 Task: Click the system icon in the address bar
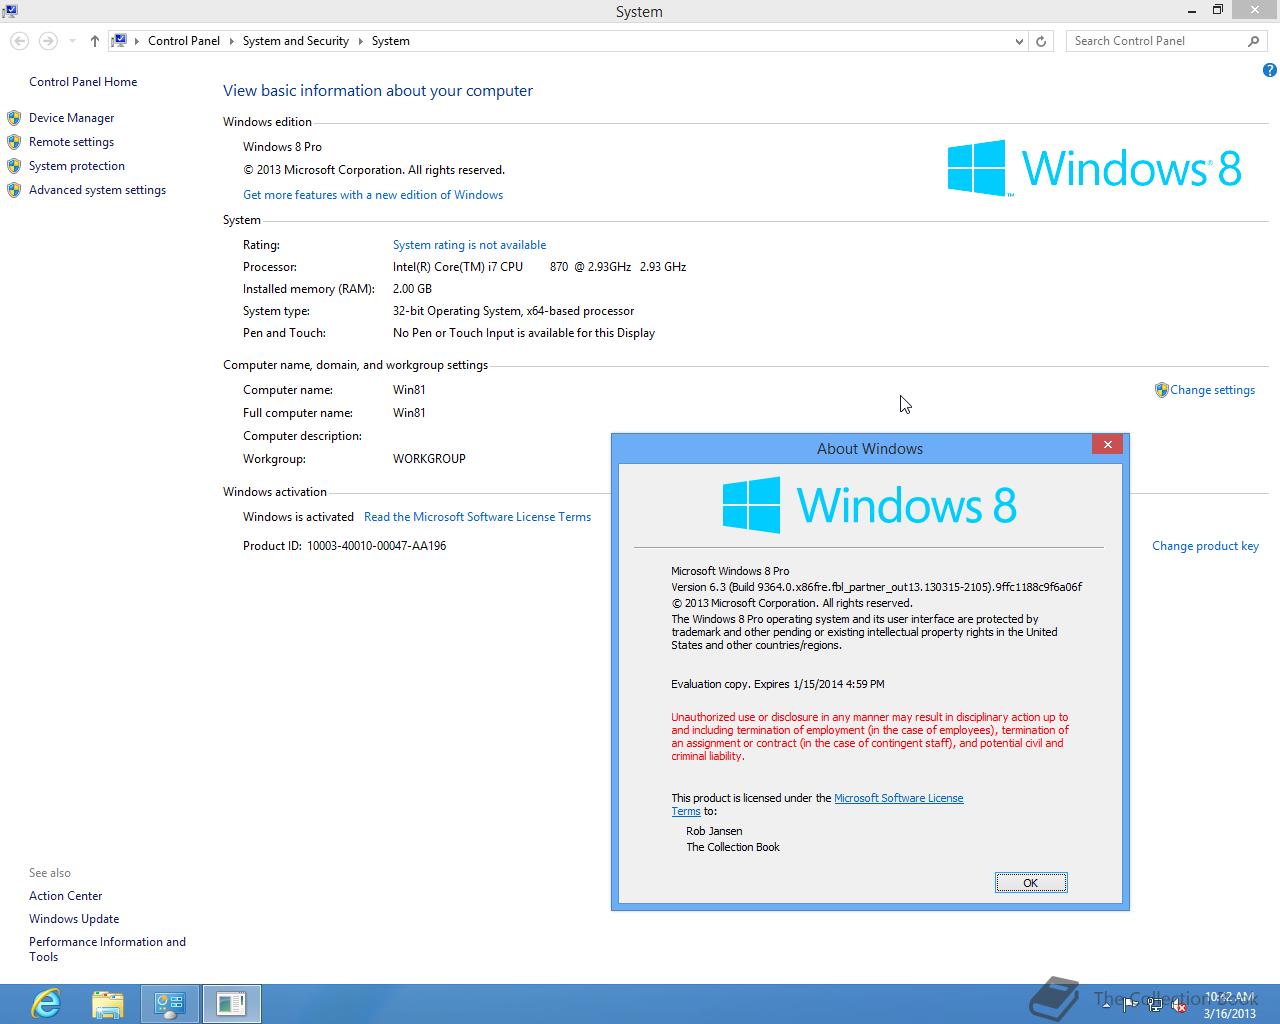coord(119,41)
